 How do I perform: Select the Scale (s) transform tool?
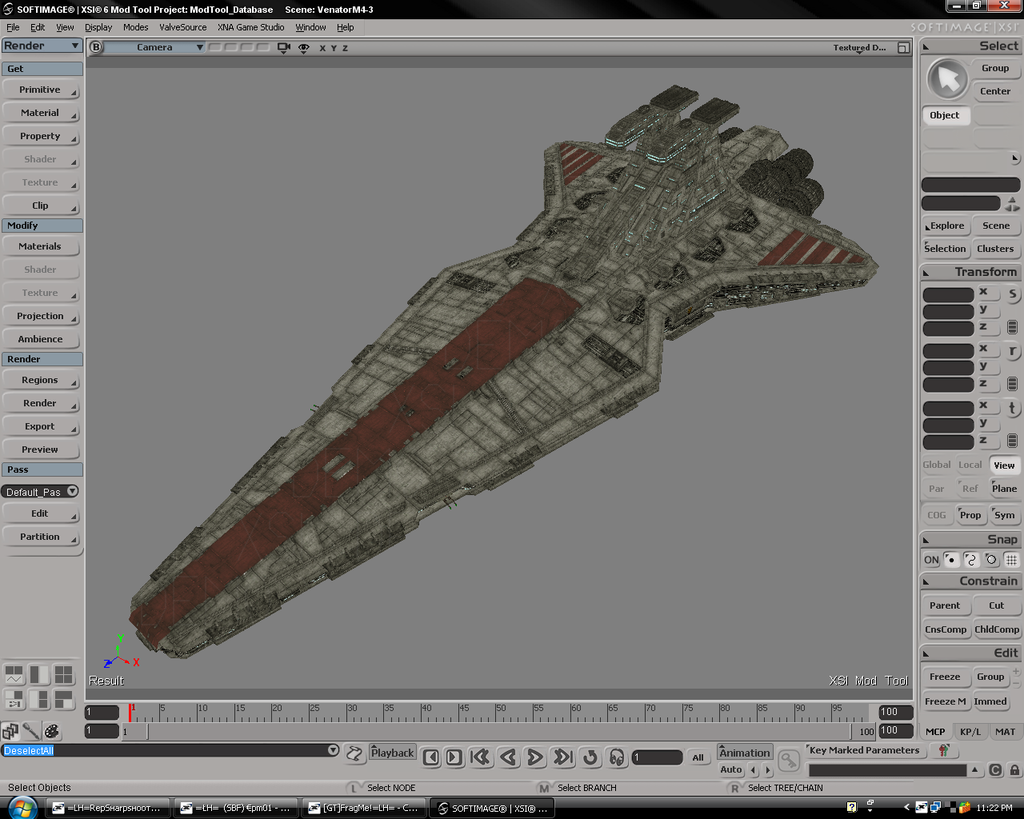(x=1012, y=295)
